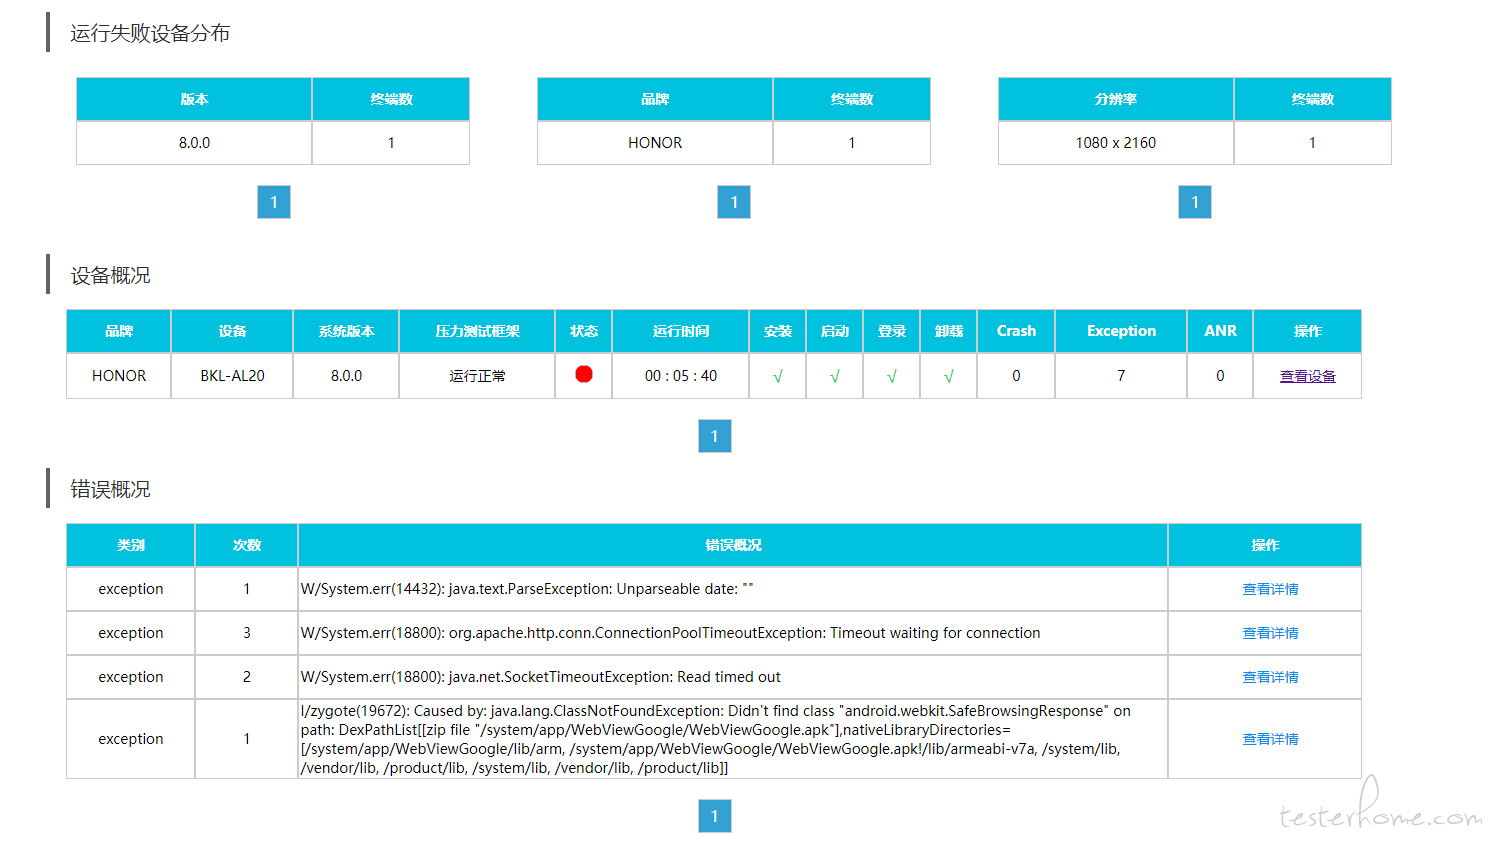
Task: Select page 1 under the 分辨率 table
Action: (x=1195, y=202)
